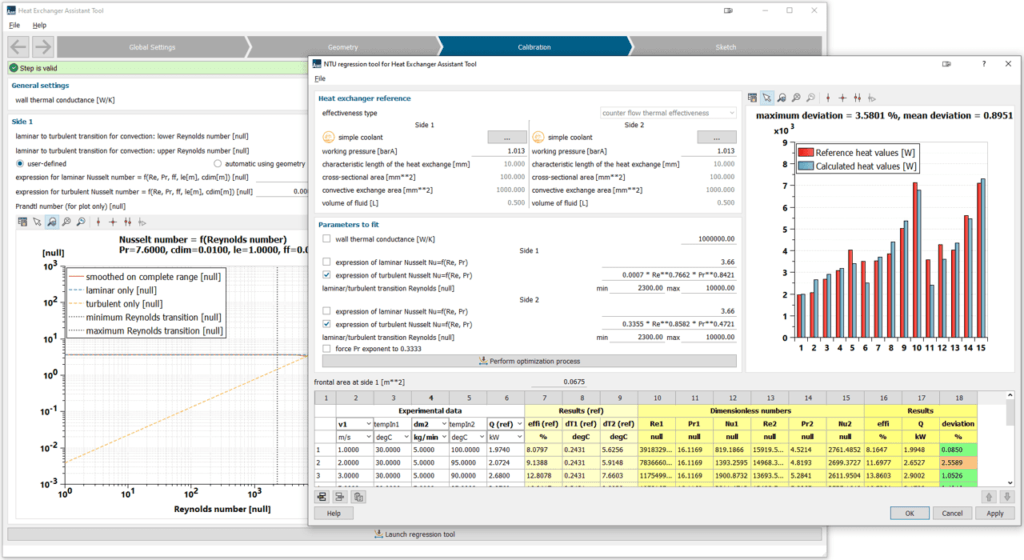Click the add row icon below the data table
The image size is (1024, 560).
coord(324,496)
